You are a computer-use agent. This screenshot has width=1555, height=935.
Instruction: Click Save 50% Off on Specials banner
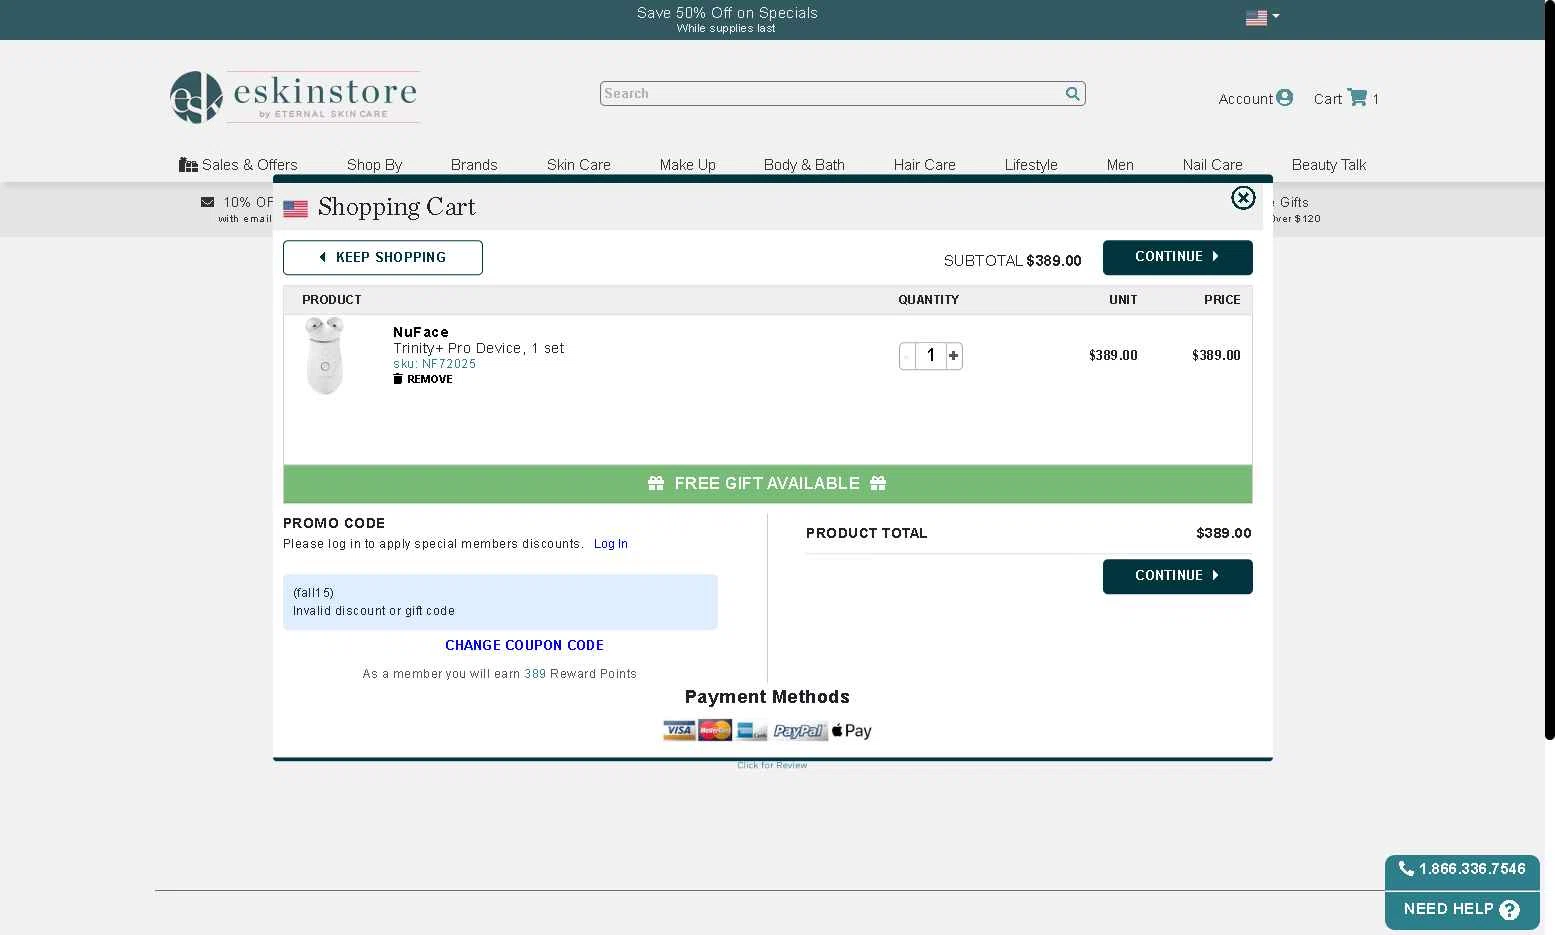727,19
